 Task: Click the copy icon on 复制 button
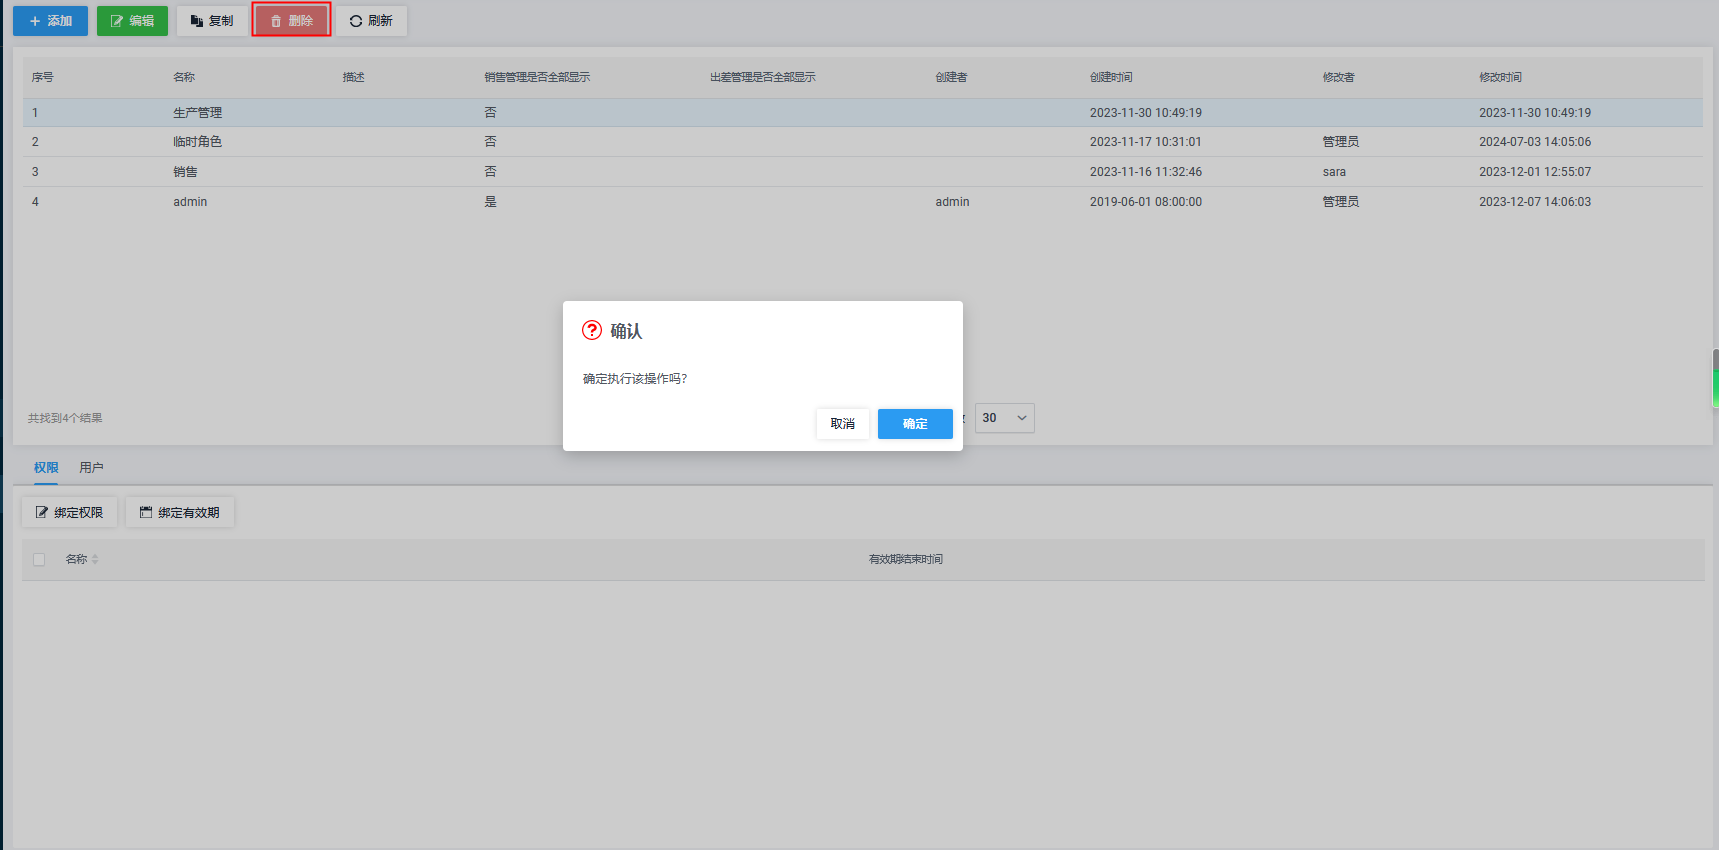click(197, 21)
